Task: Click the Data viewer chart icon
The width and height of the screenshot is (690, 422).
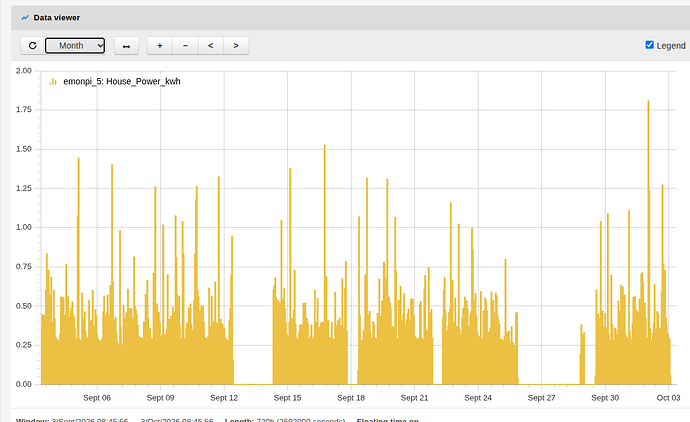Action: pos(25,18)
